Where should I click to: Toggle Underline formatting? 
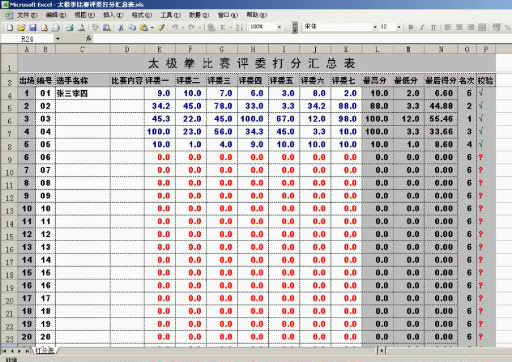(433, 27)
